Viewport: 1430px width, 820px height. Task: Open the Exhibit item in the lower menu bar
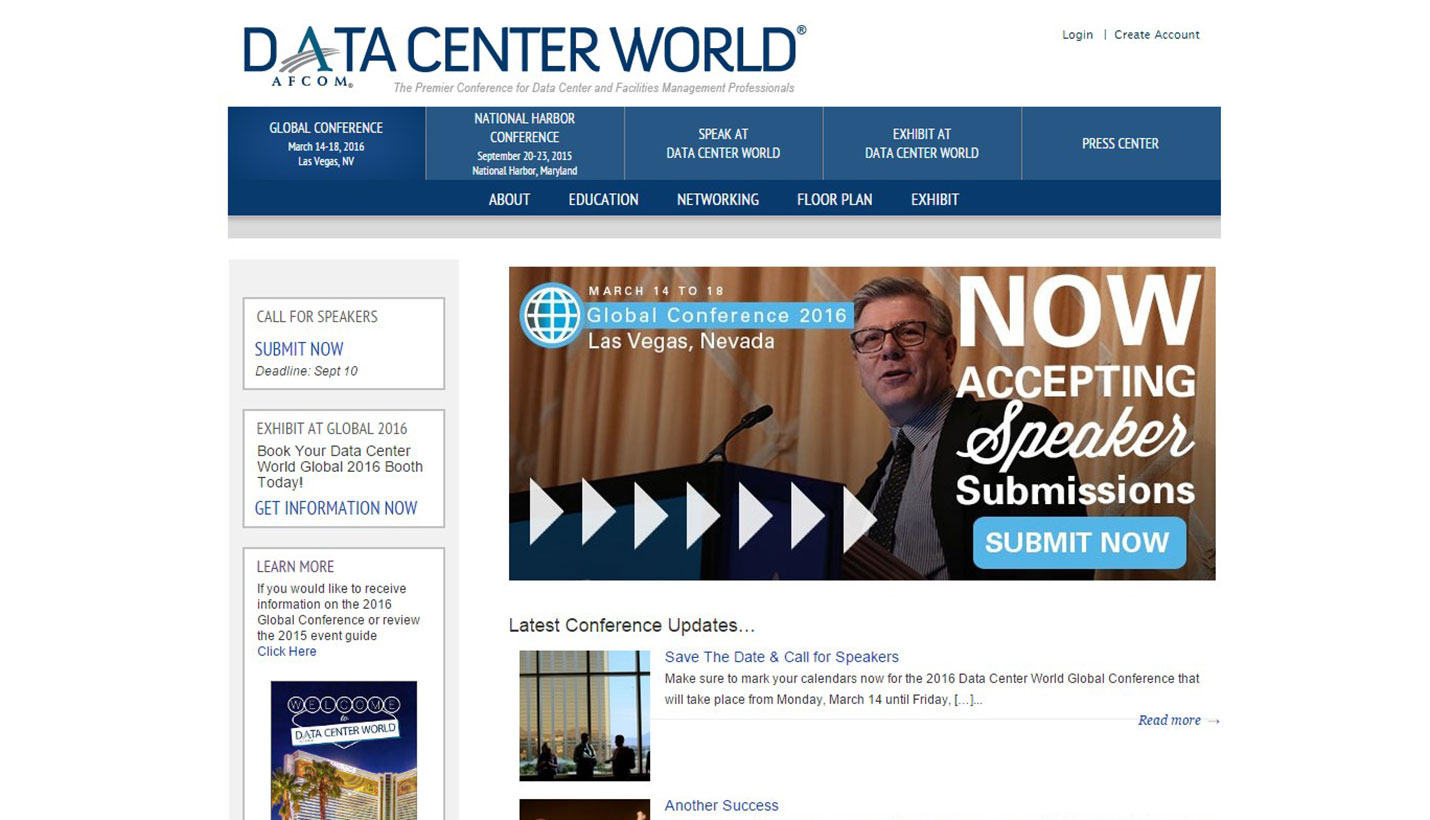point(934,199)
